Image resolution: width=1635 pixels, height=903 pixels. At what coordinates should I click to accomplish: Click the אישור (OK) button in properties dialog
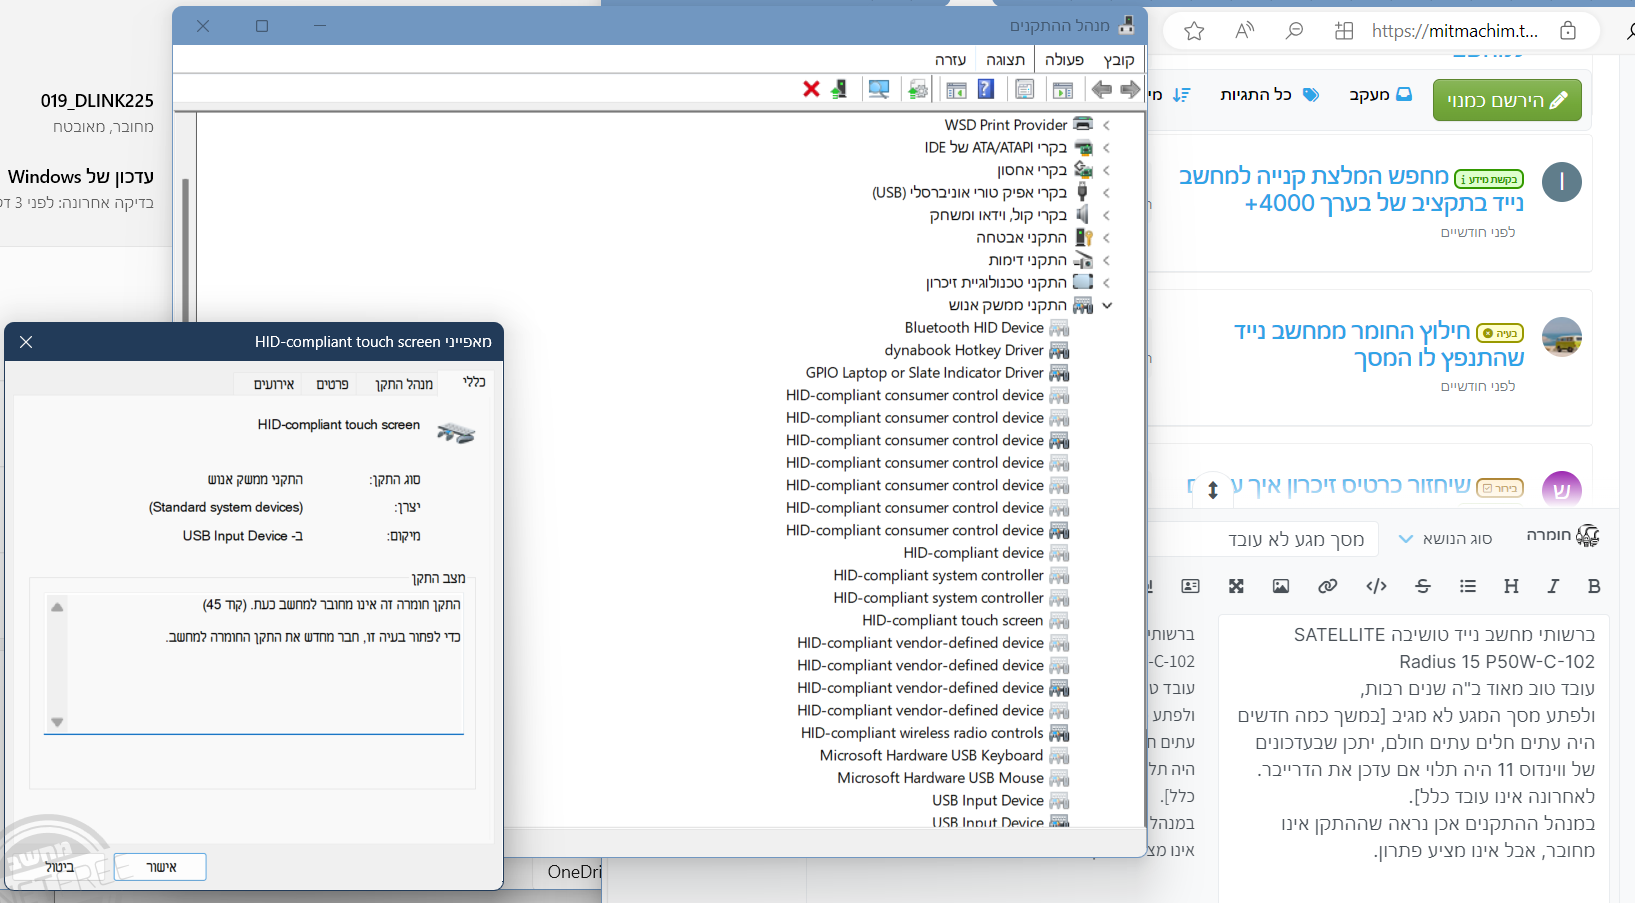[160, 867]
